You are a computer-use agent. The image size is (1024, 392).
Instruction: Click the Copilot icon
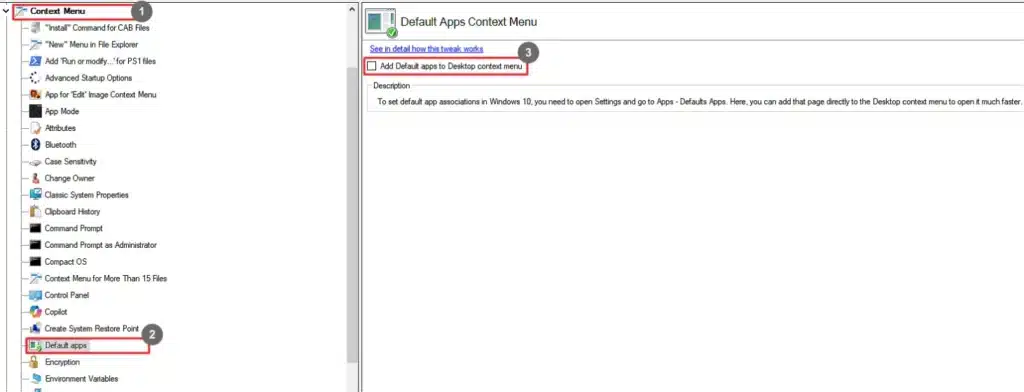pos(35,312)
